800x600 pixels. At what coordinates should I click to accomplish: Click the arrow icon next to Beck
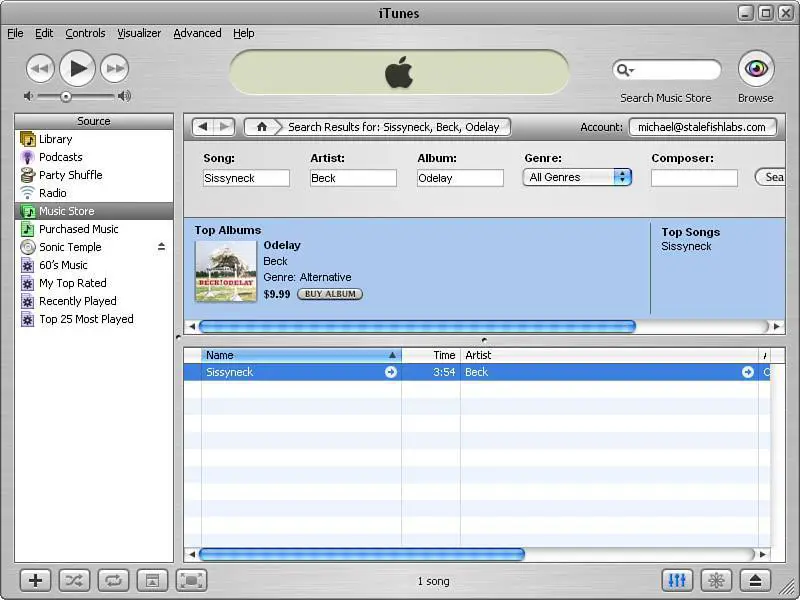tap(748, 372)
